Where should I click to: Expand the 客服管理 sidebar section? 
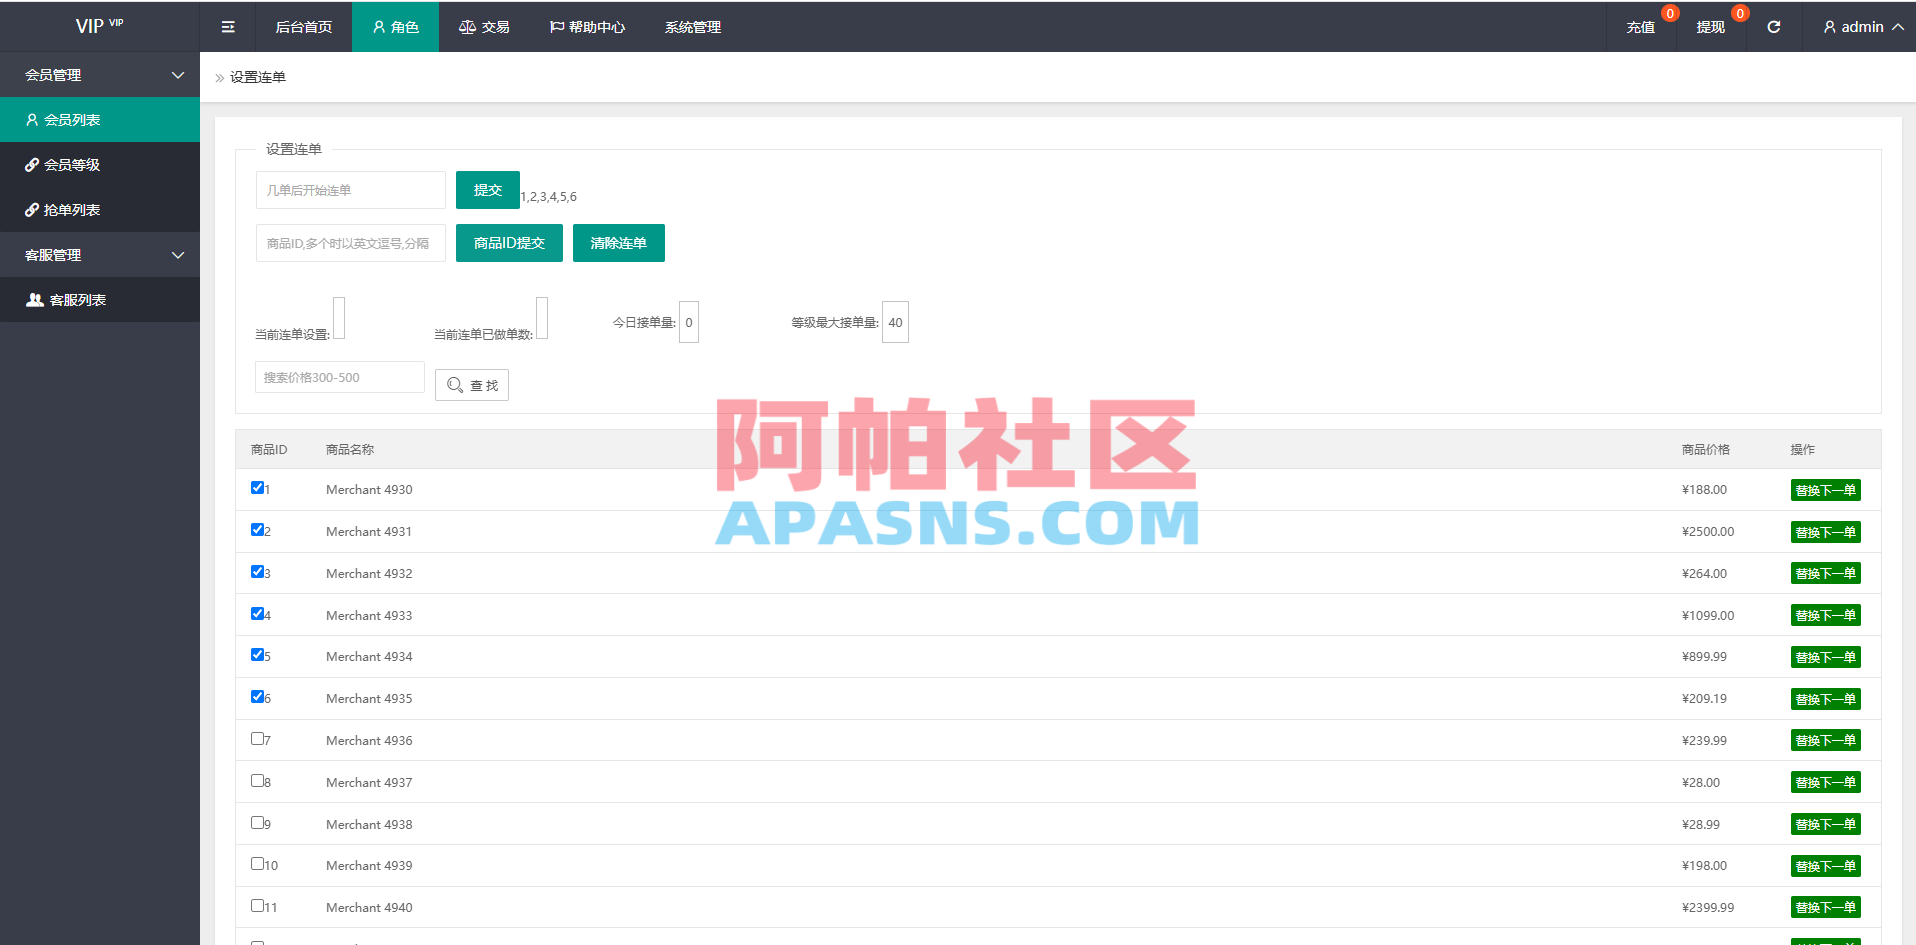[x=100, y=254]
